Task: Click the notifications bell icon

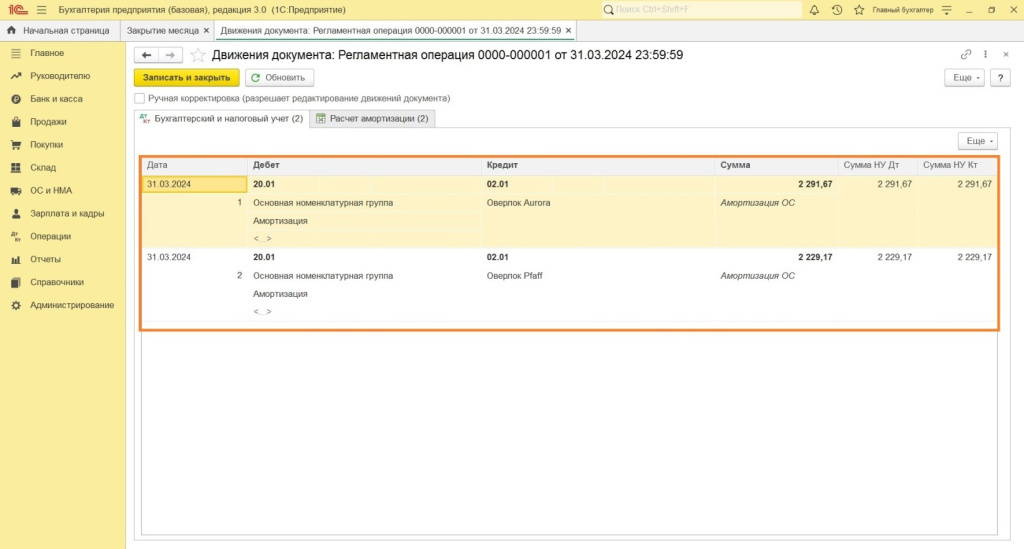Action: [814, 10]
